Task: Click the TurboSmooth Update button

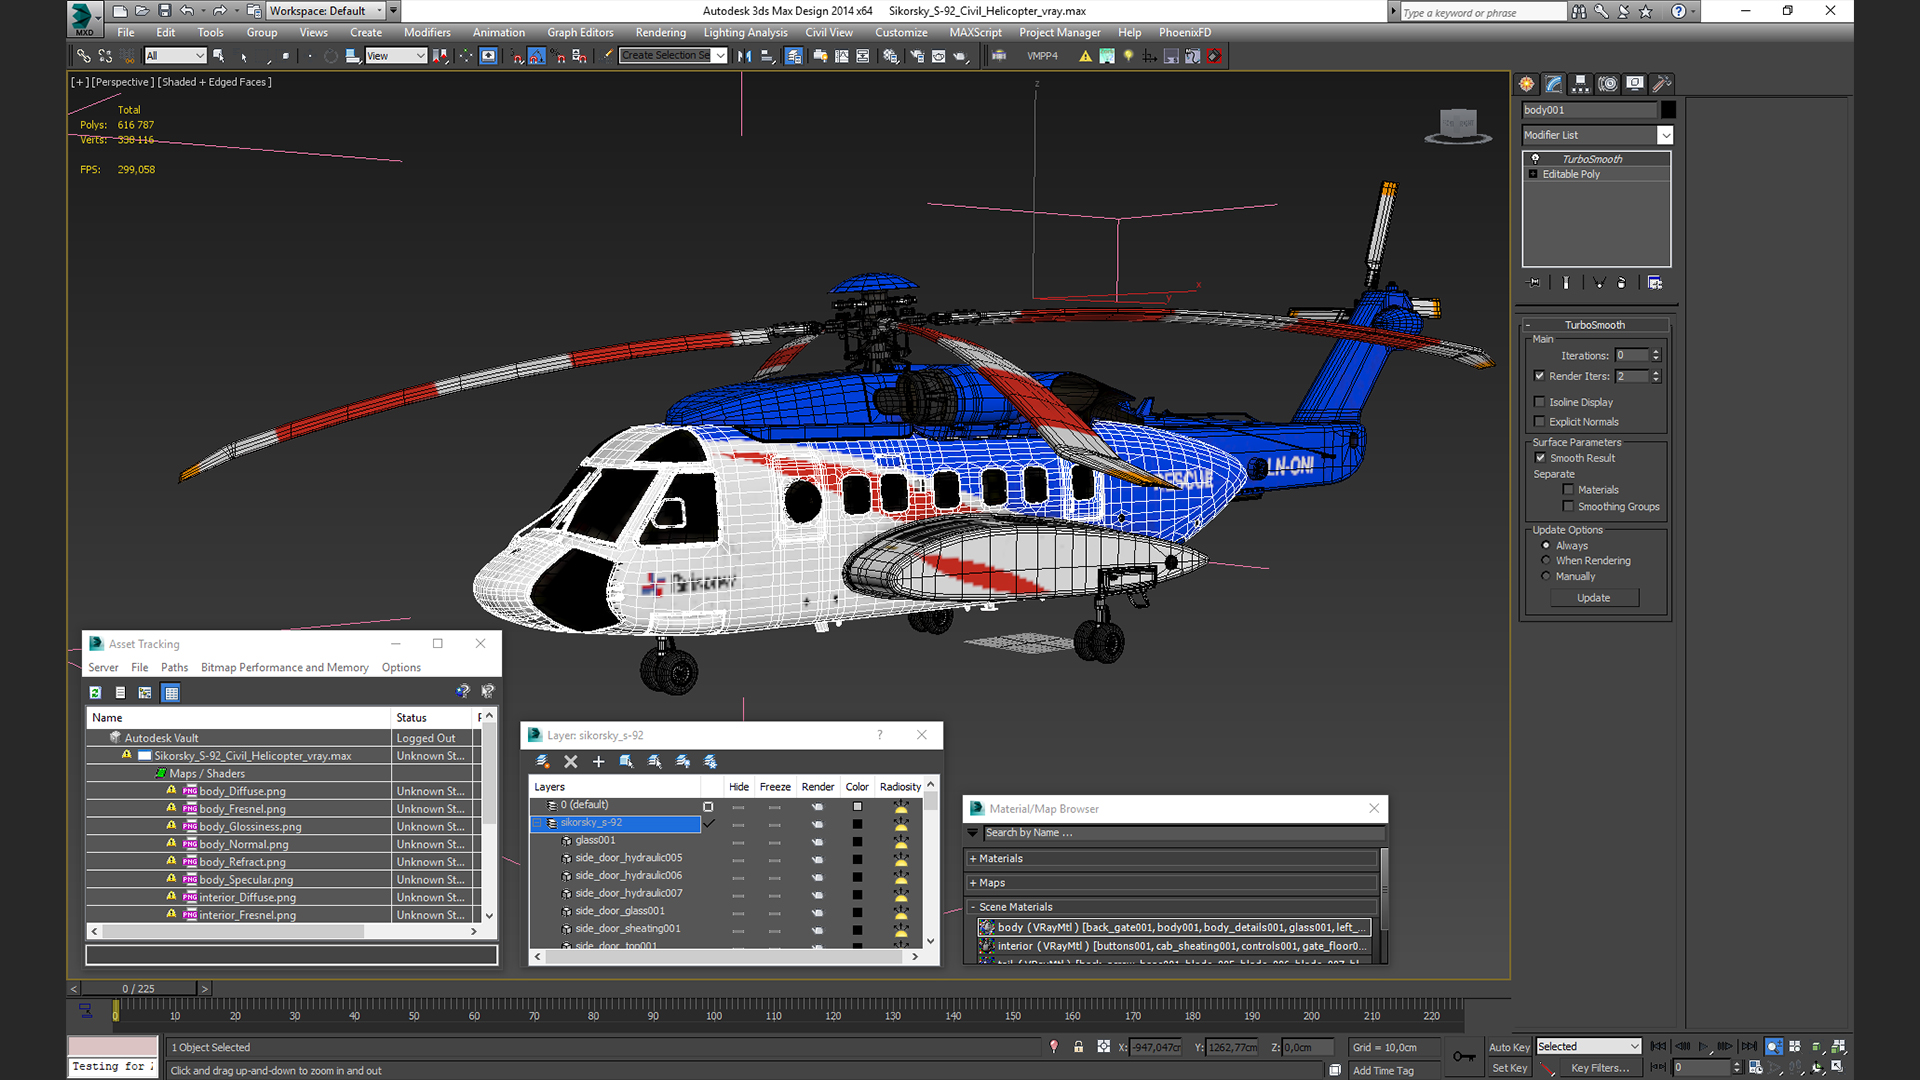Action: (x=1594, y=598)
